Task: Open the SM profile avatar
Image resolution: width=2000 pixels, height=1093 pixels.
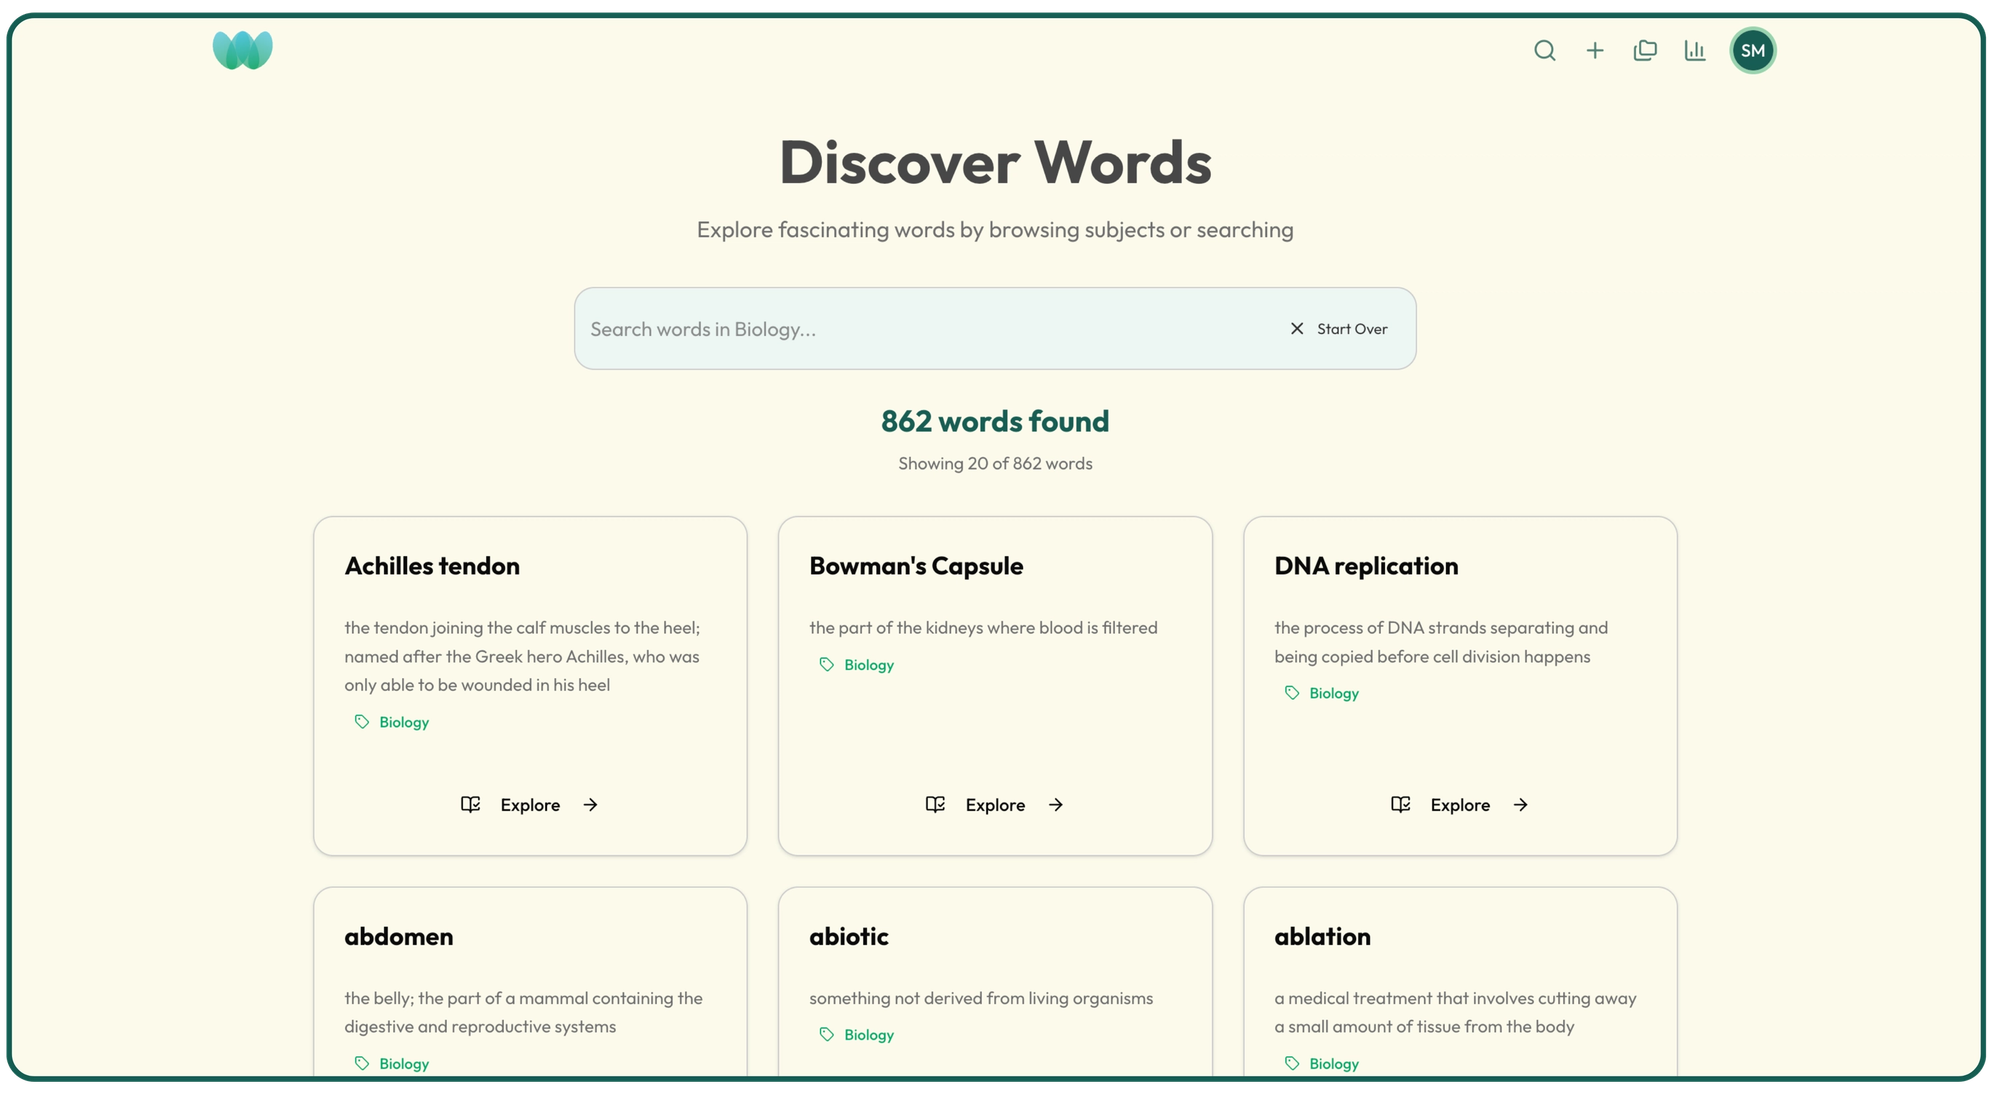Action: [1753, 51]
